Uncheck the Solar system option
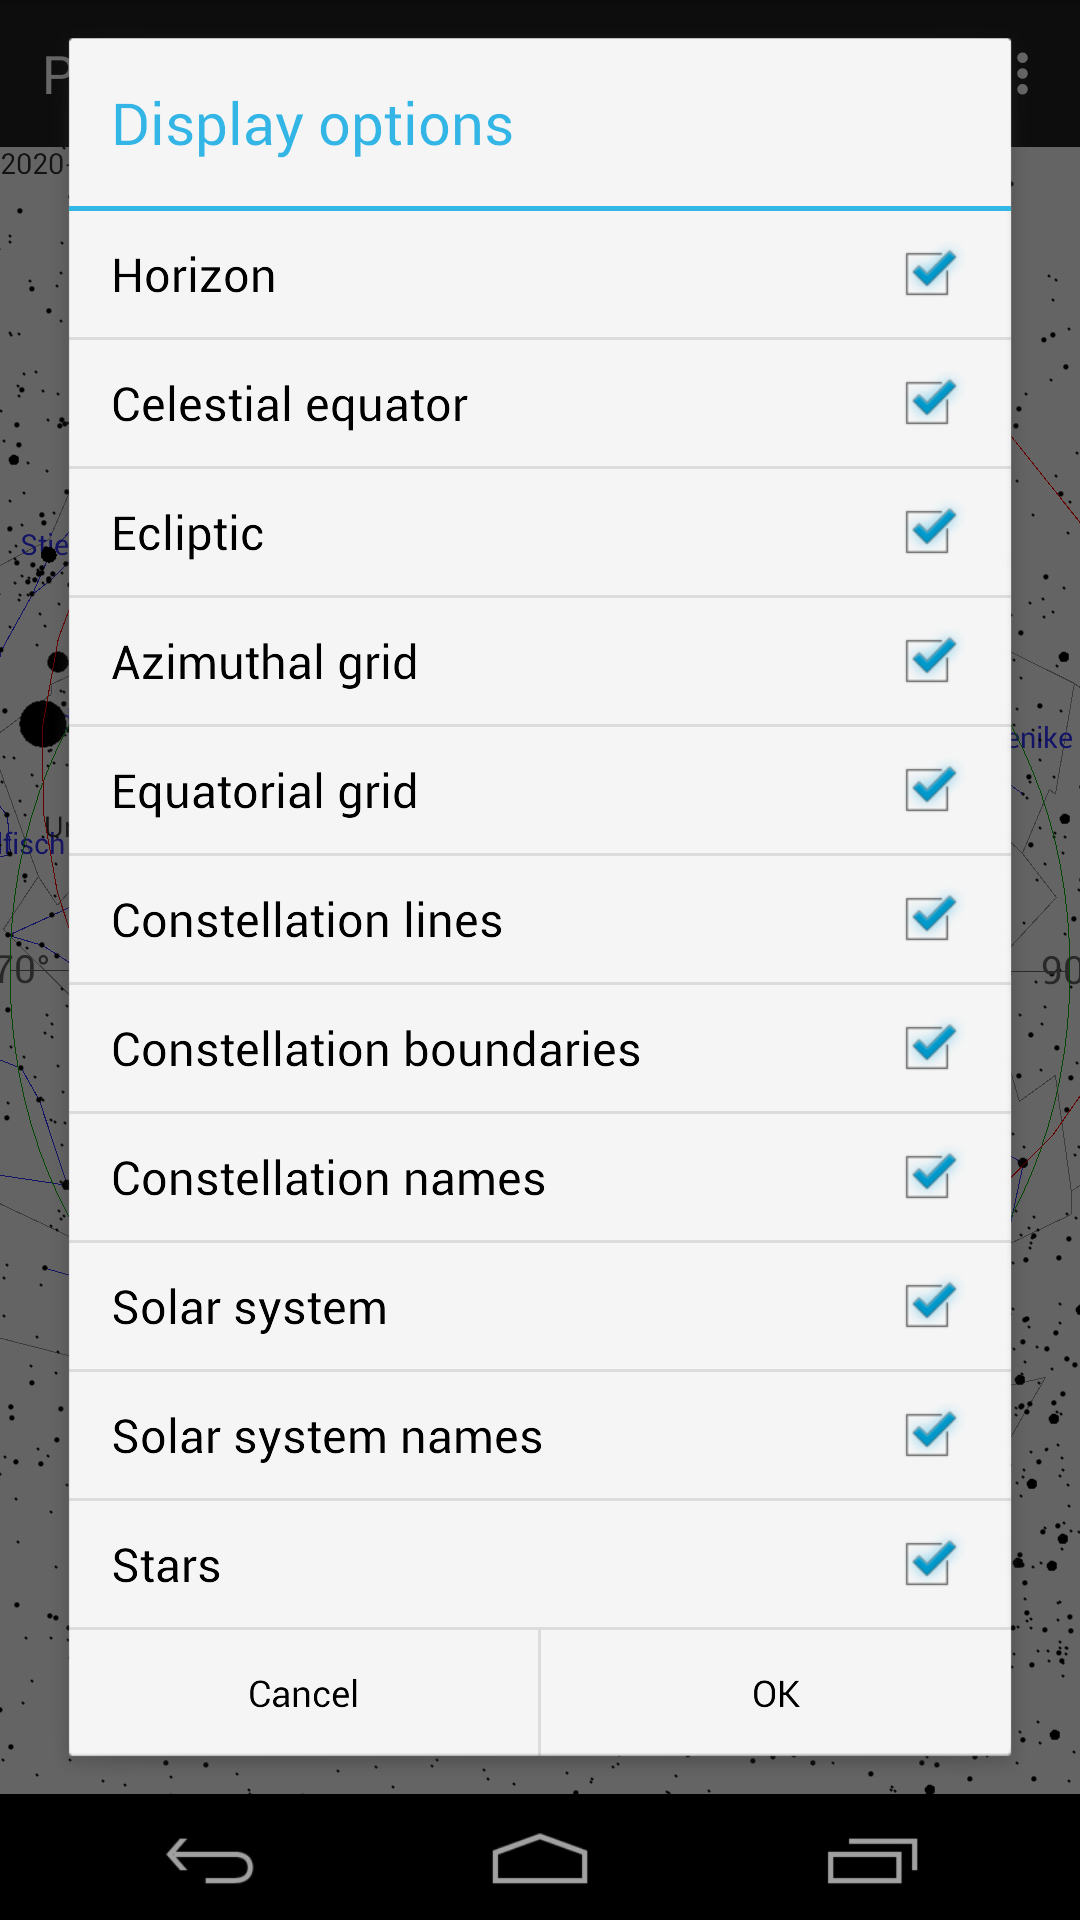Screen dimensions: 1080x1920 pyautogui.click(x=929, y=1306)
